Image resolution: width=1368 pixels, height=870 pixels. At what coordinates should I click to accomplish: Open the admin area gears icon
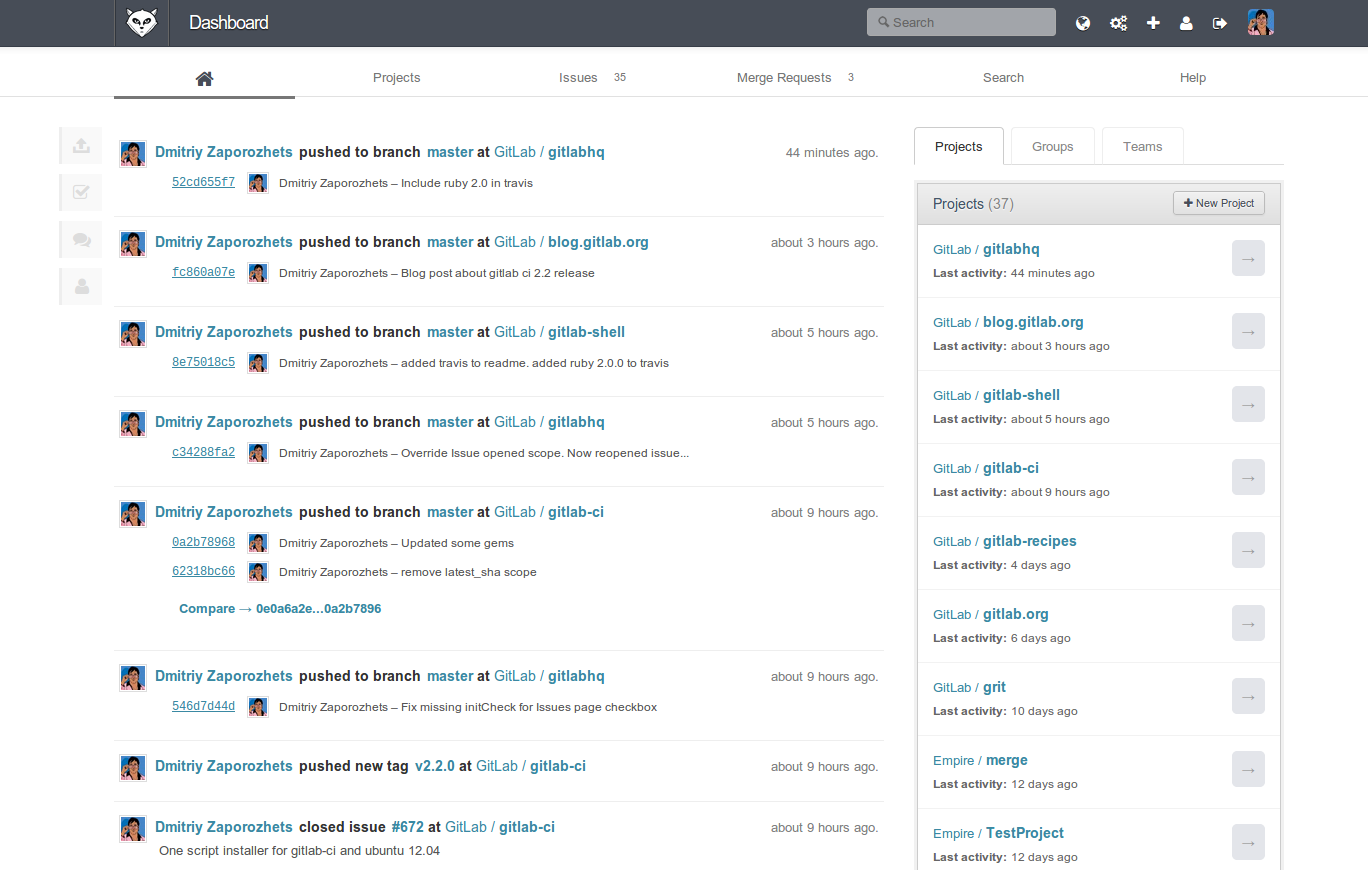pos(1118,22)
